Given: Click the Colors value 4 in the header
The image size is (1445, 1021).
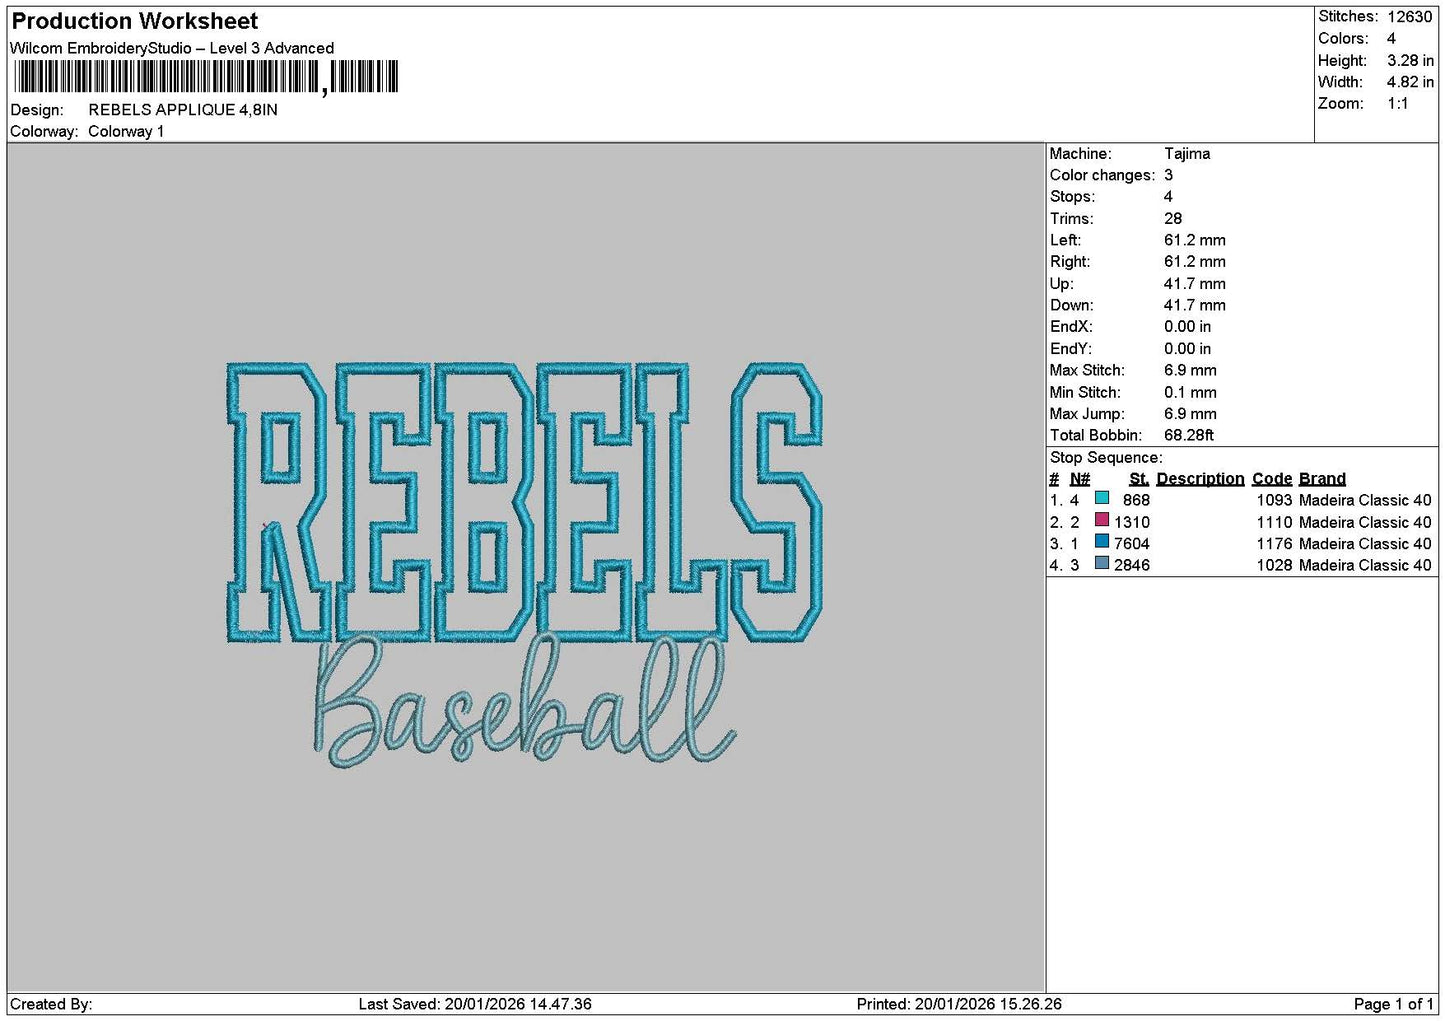Looking at the screenshot, I should pos(1391,39).
